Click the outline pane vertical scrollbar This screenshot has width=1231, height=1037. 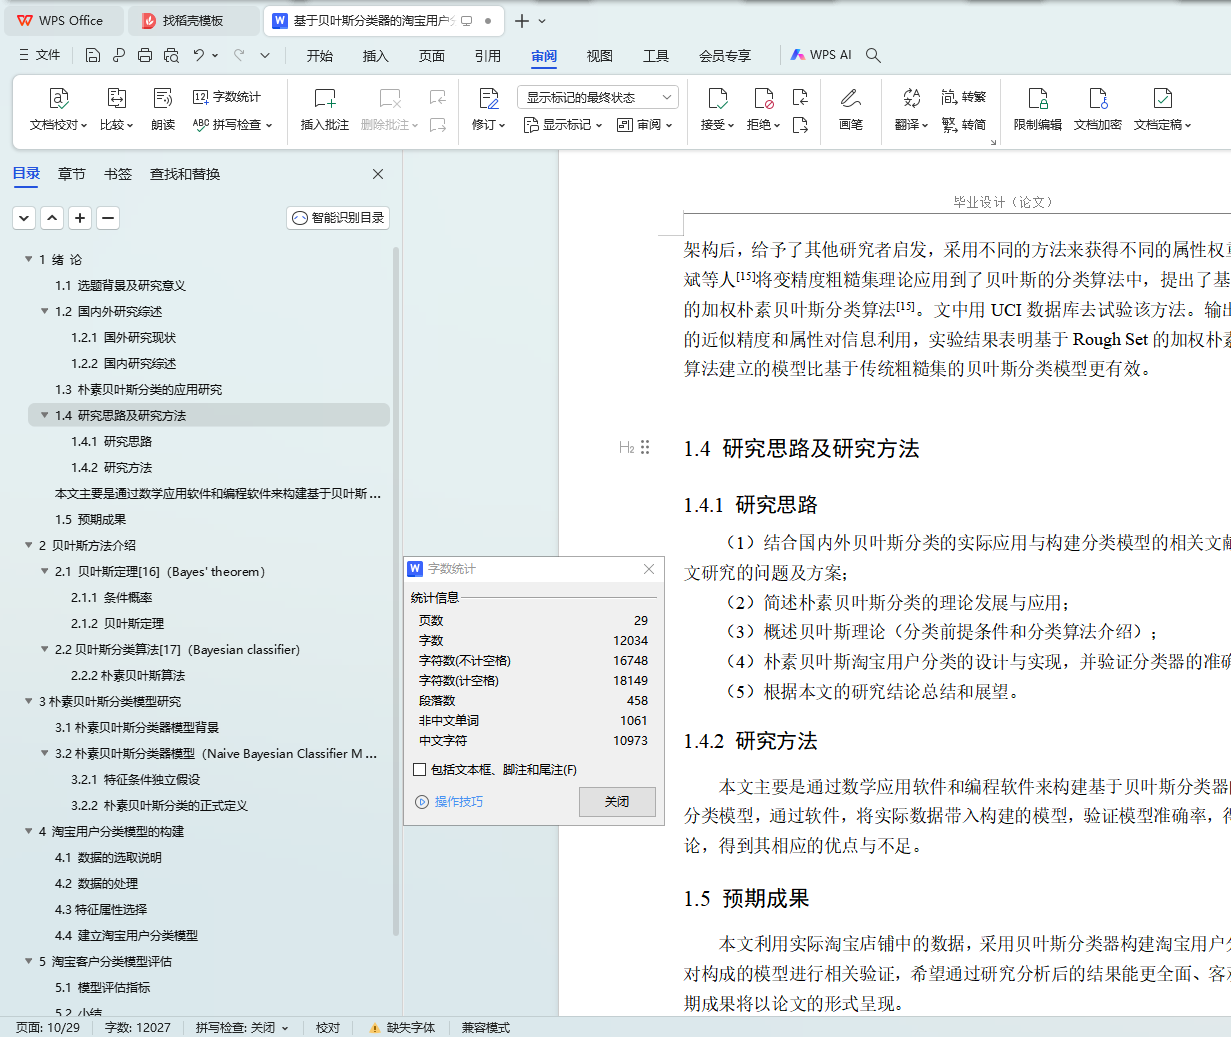pyautogui.click(x=396, y=590)
